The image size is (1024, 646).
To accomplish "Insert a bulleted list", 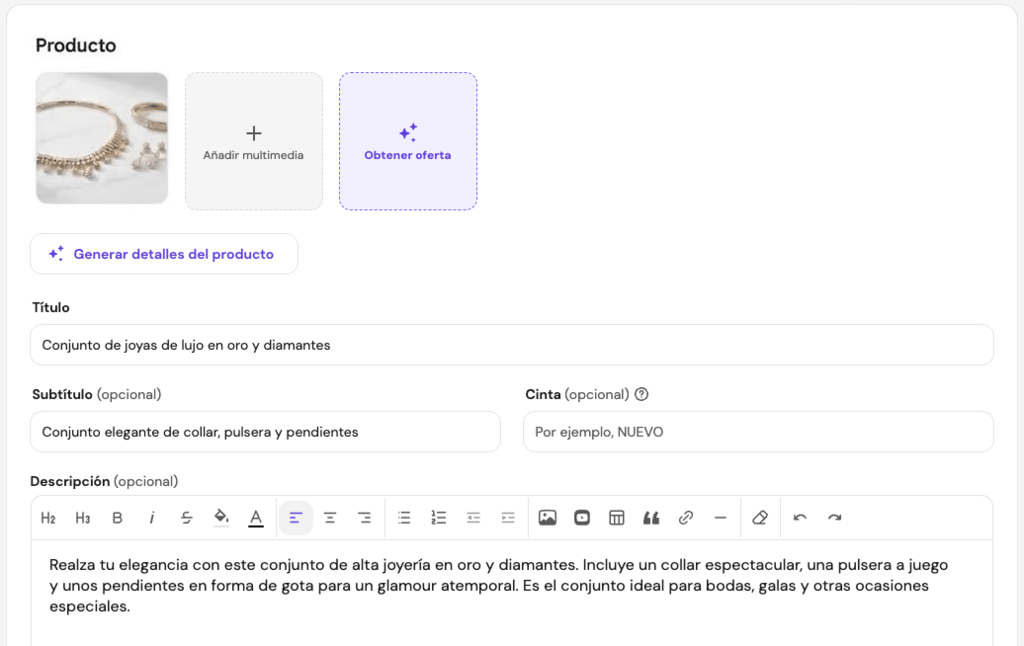I will (x=404, y=518).
